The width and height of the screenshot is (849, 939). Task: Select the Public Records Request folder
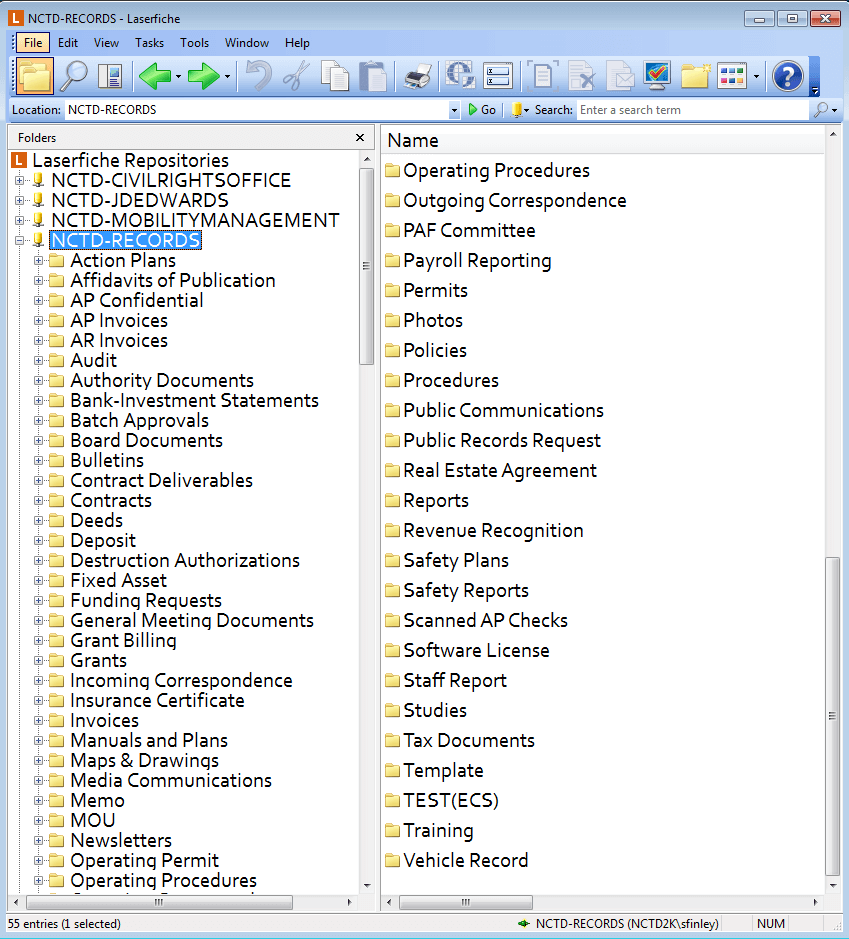click(x=502, y=441)
